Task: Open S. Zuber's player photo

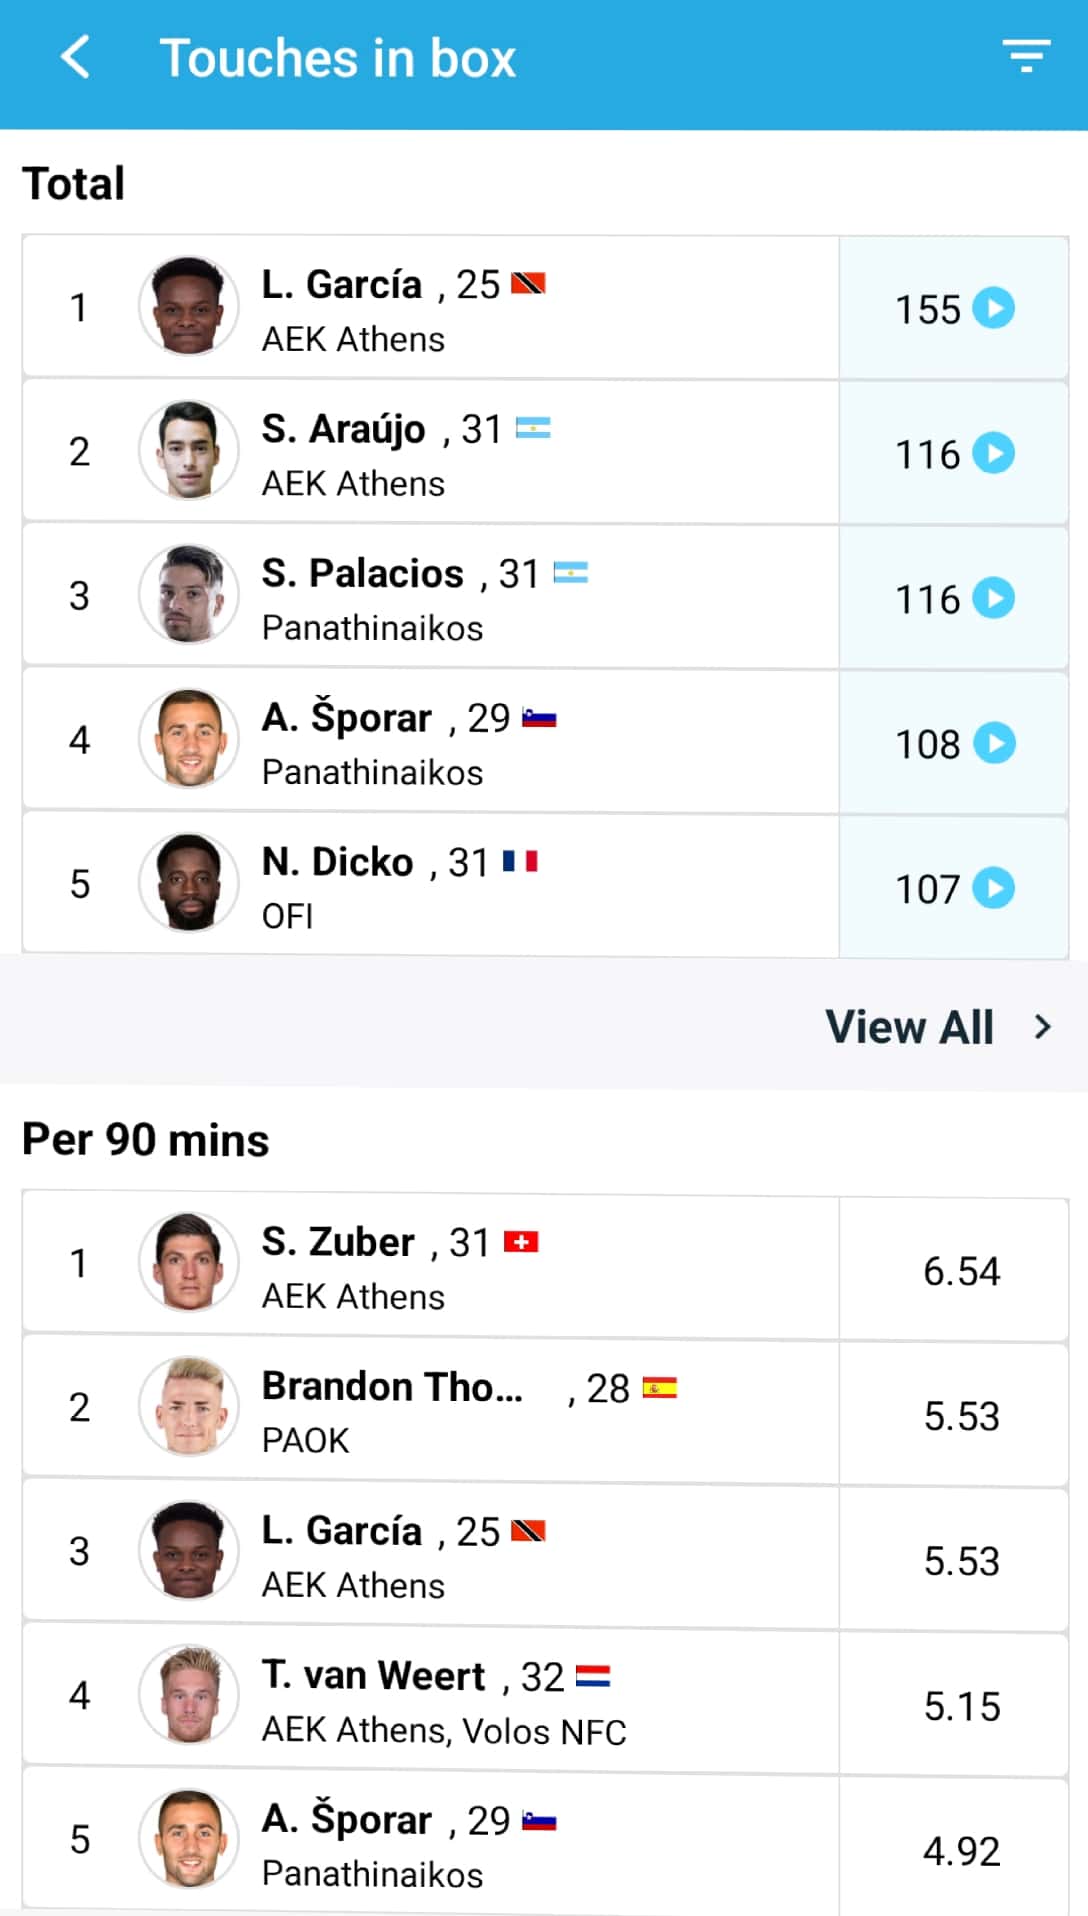Action: [188, 1262]
